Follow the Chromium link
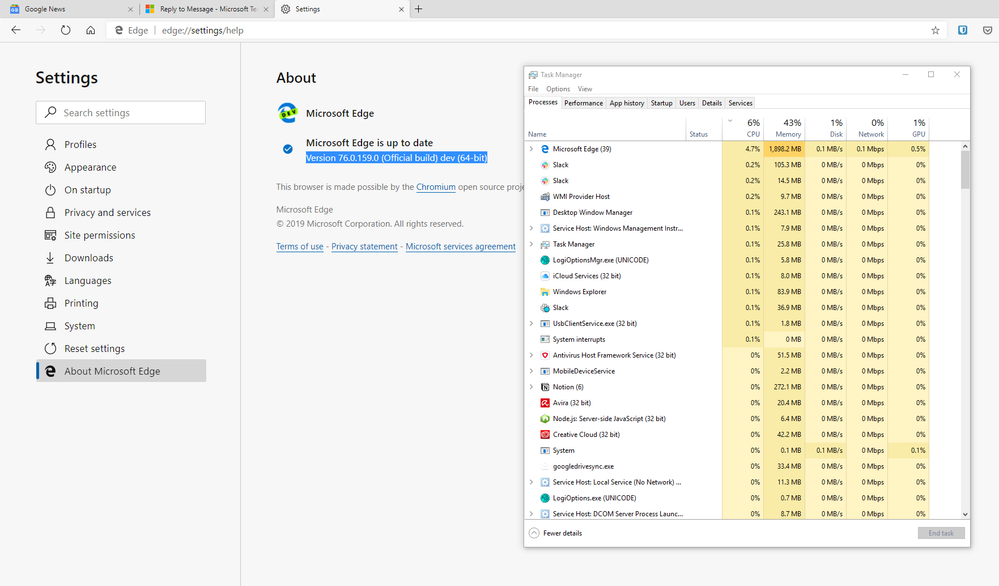Viewport: 999px width, 586px height. tap(436, 187)
